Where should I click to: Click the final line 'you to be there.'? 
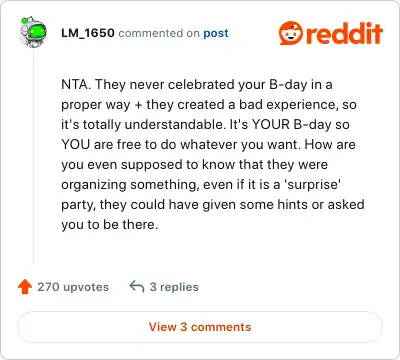(x=110, y=224)
